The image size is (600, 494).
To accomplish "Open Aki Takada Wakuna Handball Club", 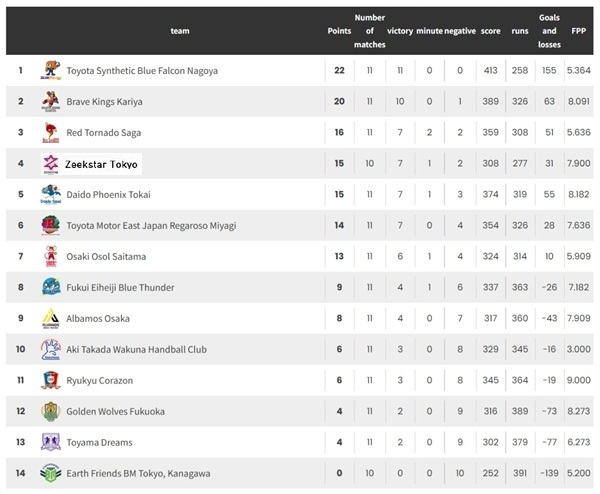I will (x=136, y=350).
